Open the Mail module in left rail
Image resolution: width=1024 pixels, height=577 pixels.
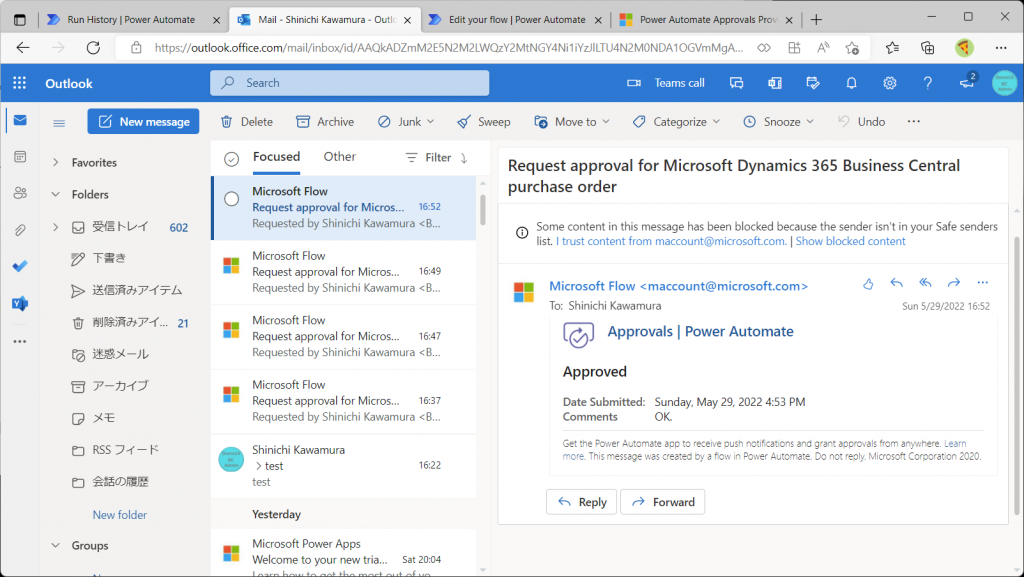20,121
